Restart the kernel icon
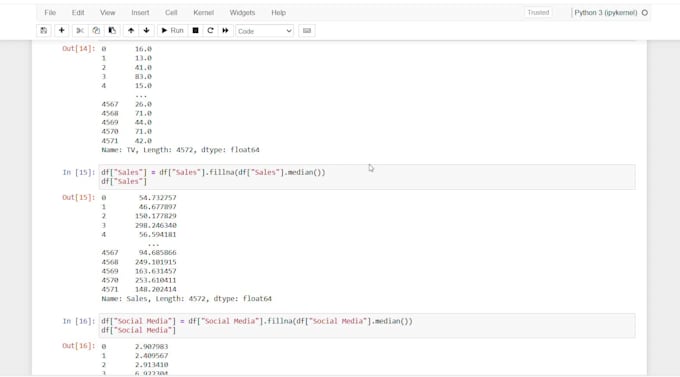680x377 pixels. click(210, 31)
